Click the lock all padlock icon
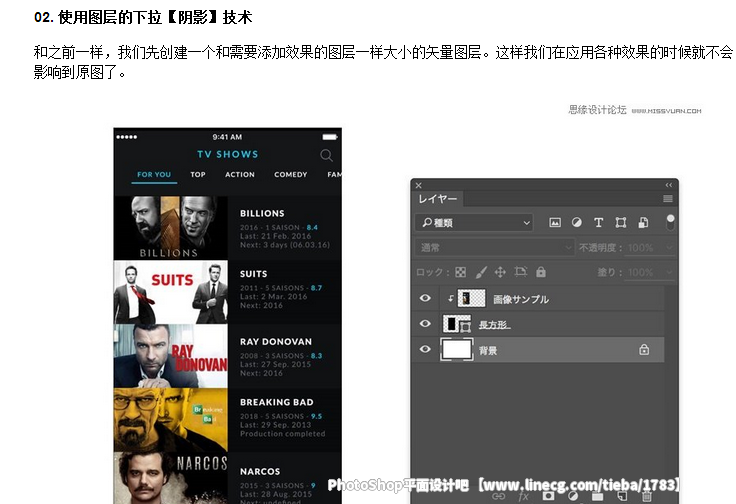Image resolution: width=736 pixels, height=504 pixels. pos(541,272)
